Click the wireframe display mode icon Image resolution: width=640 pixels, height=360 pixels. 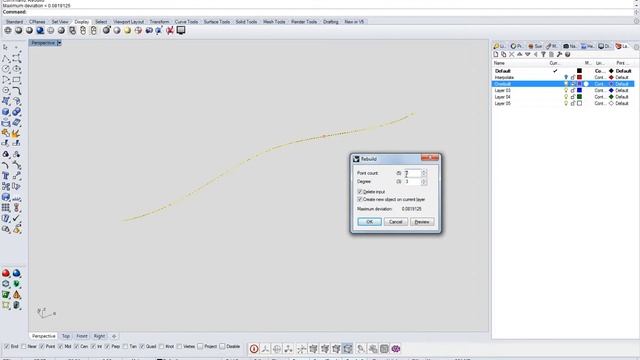click(x=8, y=31)
